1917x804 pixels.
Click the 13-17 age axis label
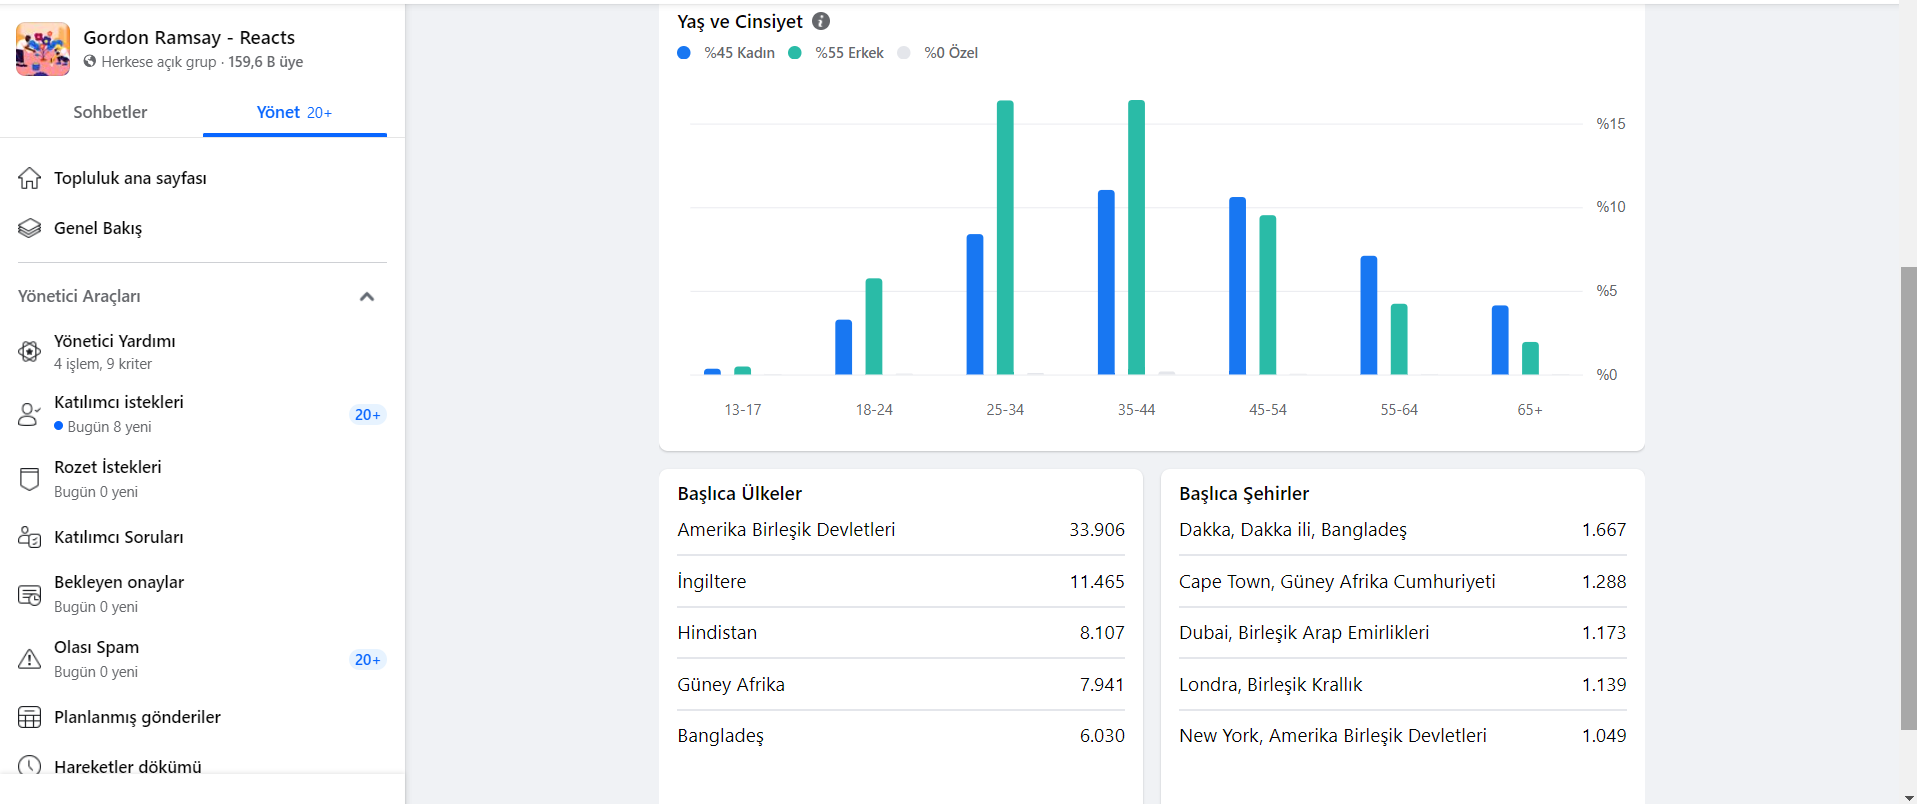(x=743, y=410)
